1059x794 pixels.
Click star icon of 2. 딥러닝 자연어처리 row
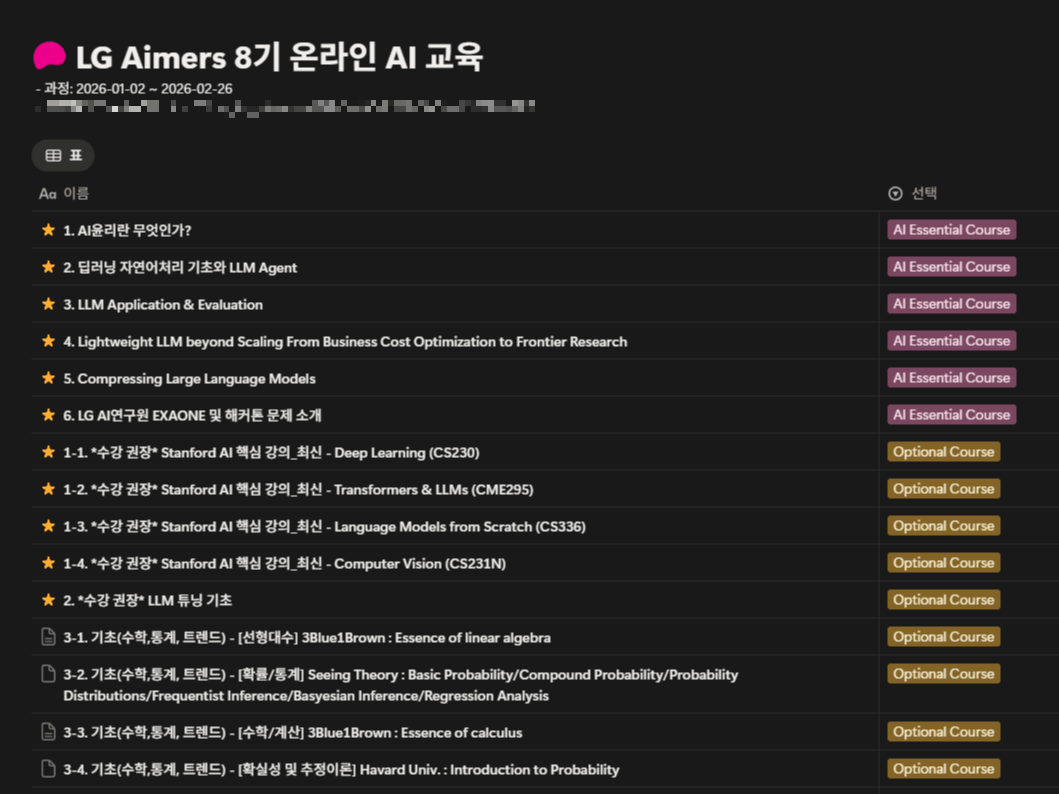(48, 267)
